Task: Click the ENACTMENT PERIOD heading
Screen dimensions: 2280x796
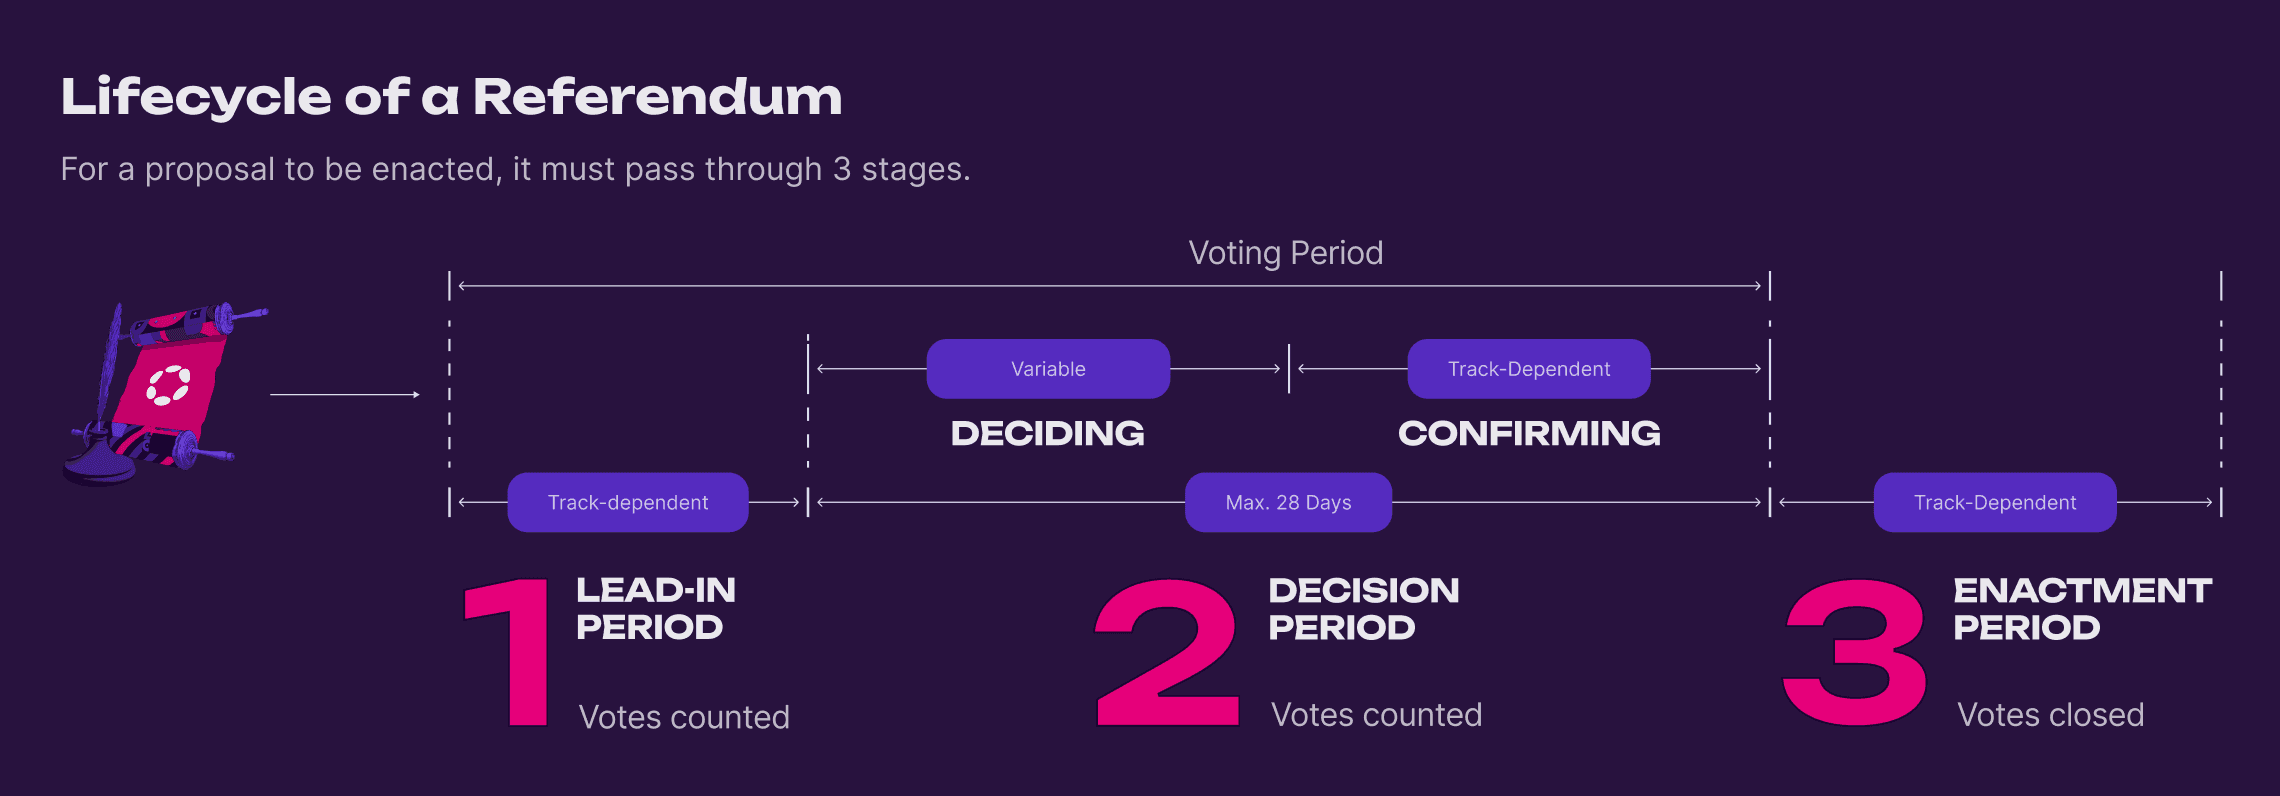Action: pyautogui.click(x=2082, y=608)
